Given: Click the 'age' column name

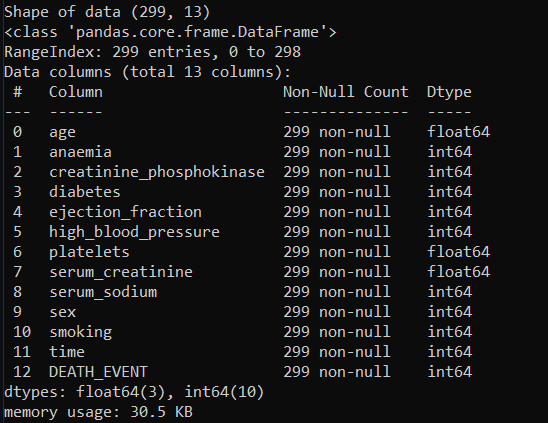Looking at the screenshot, I should tap(62, 132).
